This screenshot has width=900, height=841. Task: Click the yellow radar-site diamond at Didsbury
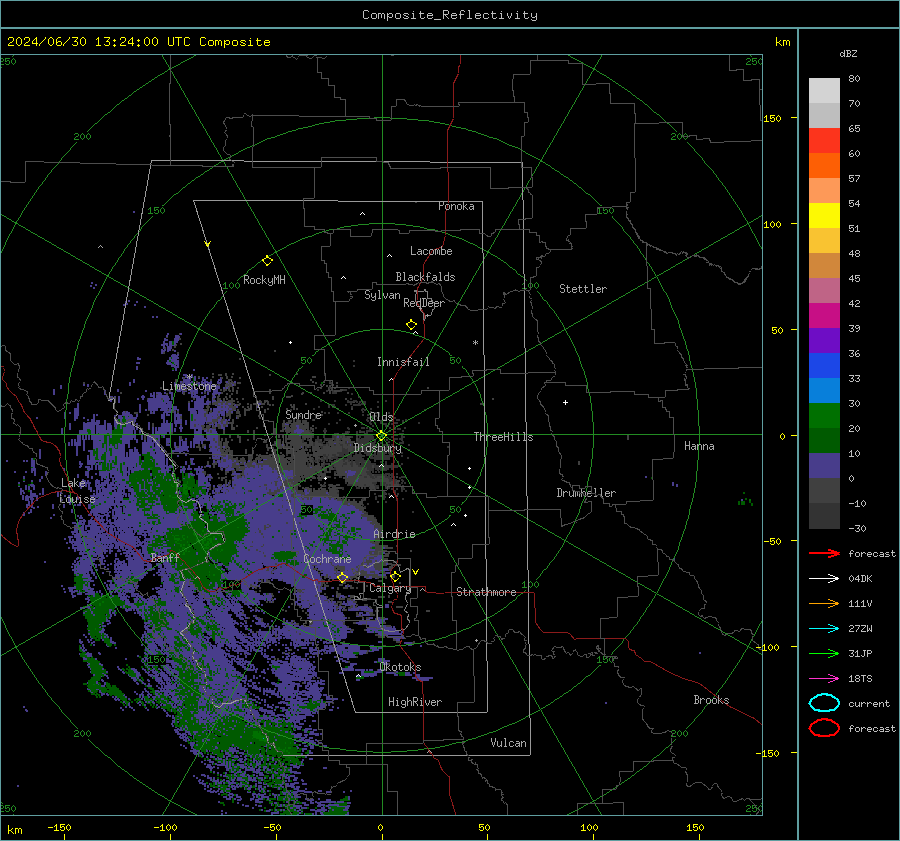tap(381, 436)
